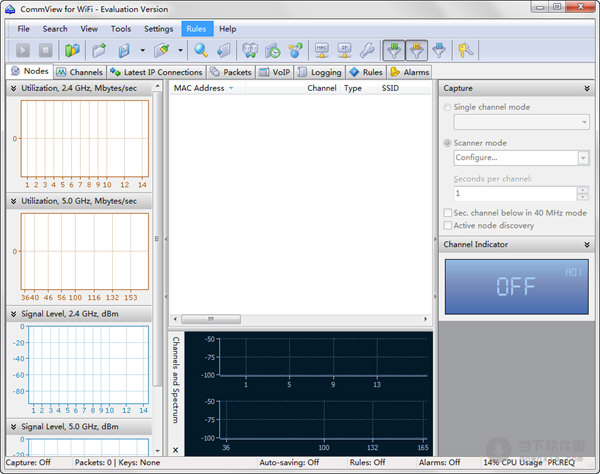Viewport: 600px width, 474px height.
Task: Click the Seconds per channel field
Action: coord(515,194)
